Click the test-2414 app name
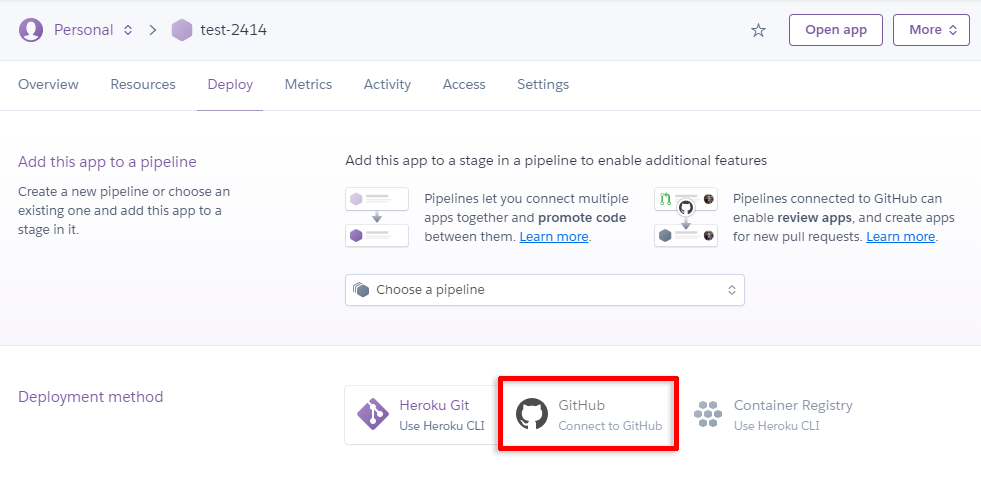The width and height of the screenshot is (981, 478). (x=233, y=29)
